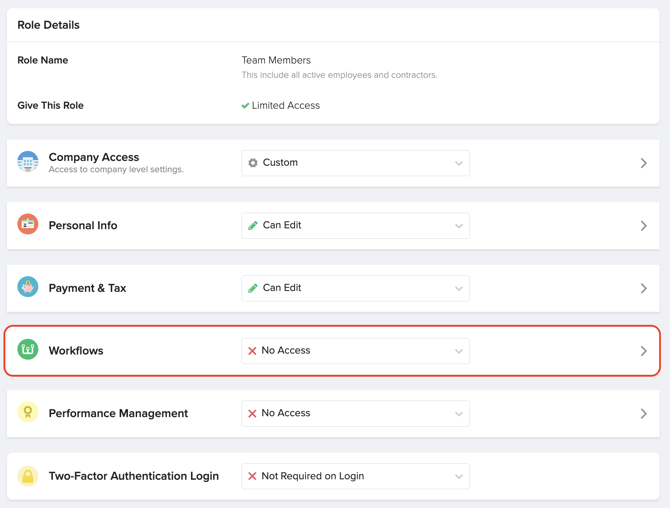Click the Payment & Tax piggy bank icon
Screen dimensions: 670x508
(28, 287)
